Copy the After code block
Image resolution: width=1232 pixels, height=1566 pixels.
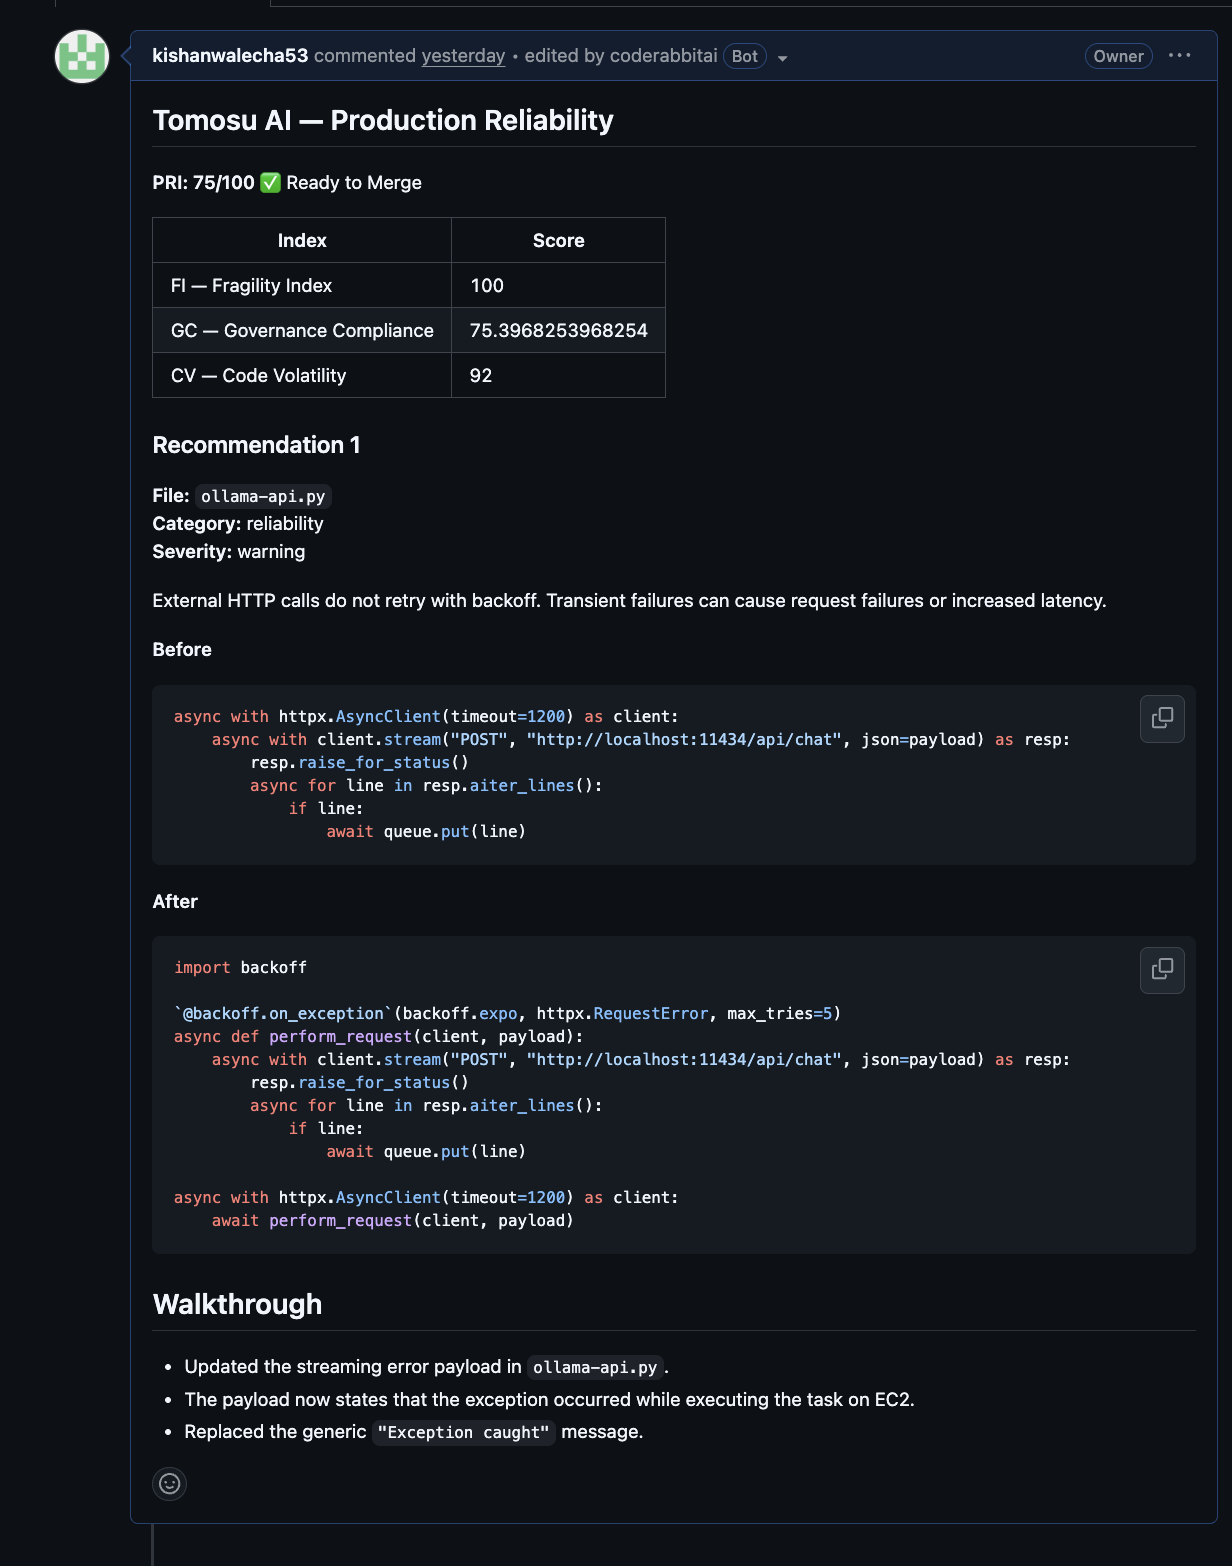[1162, 970]
